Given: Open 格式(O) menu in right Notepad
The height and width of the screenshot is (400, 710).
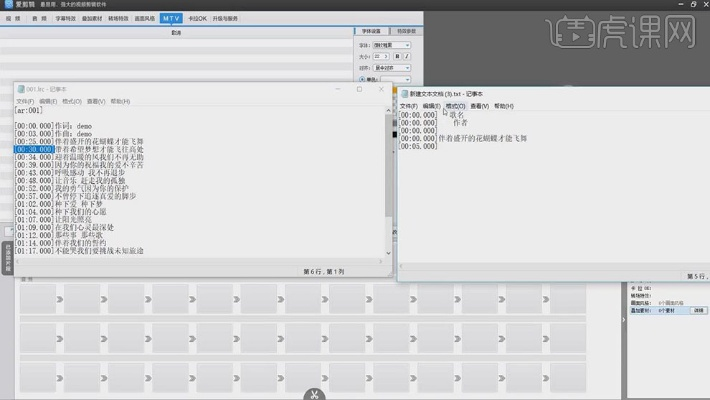Looking at the screenshot, I should point(454,105).
